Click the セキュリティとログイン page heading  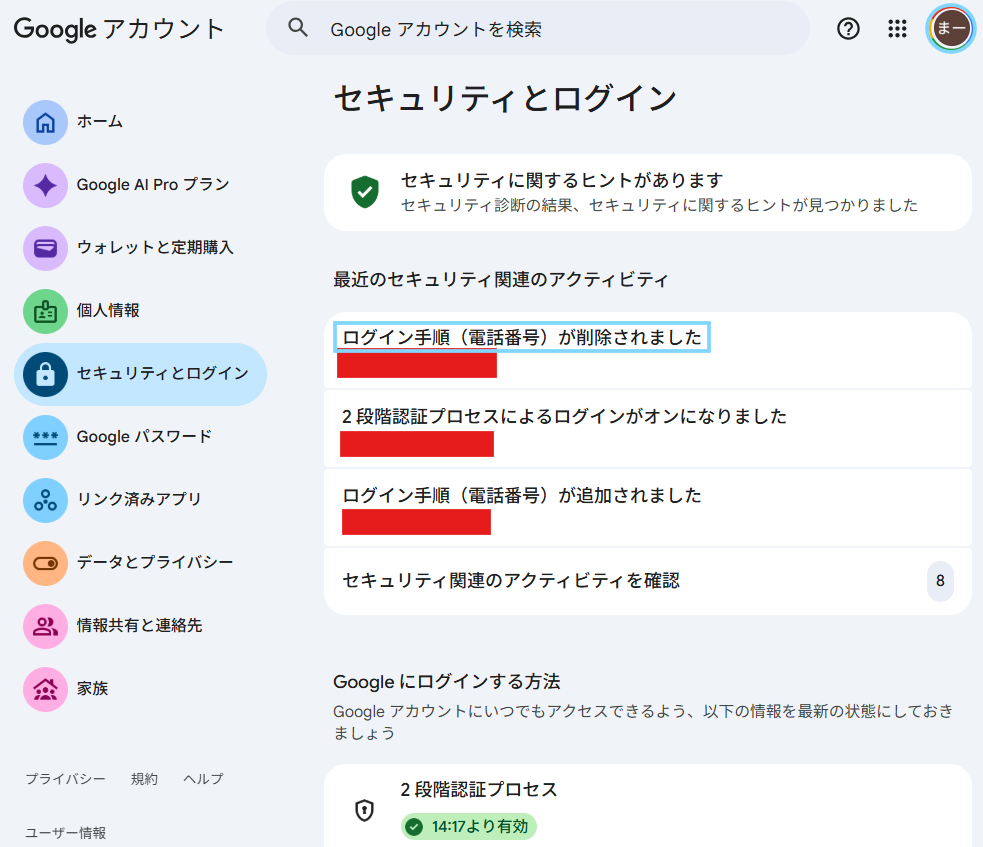point(505,98)
